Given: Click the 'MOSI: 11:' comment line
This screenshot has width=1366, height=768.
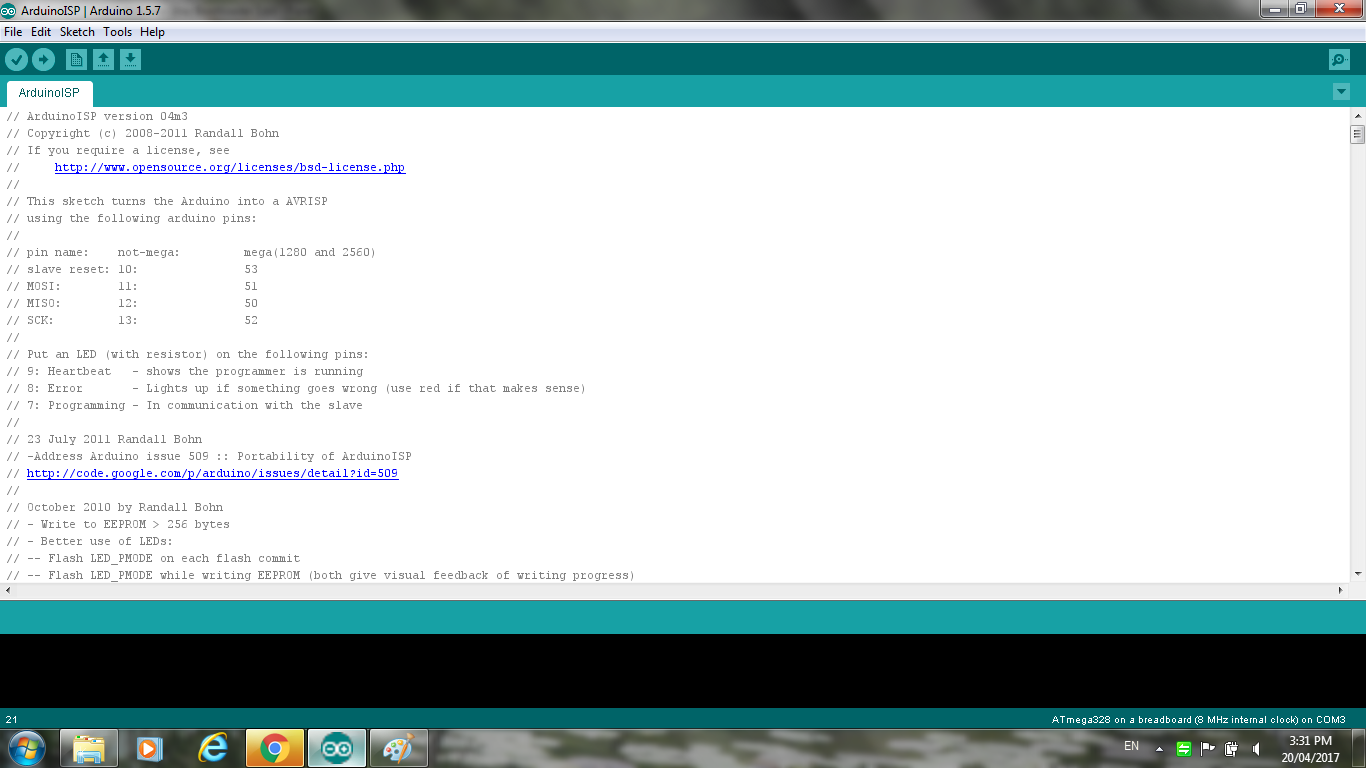Looking at the screenshot, I should [x=132, y=286].
